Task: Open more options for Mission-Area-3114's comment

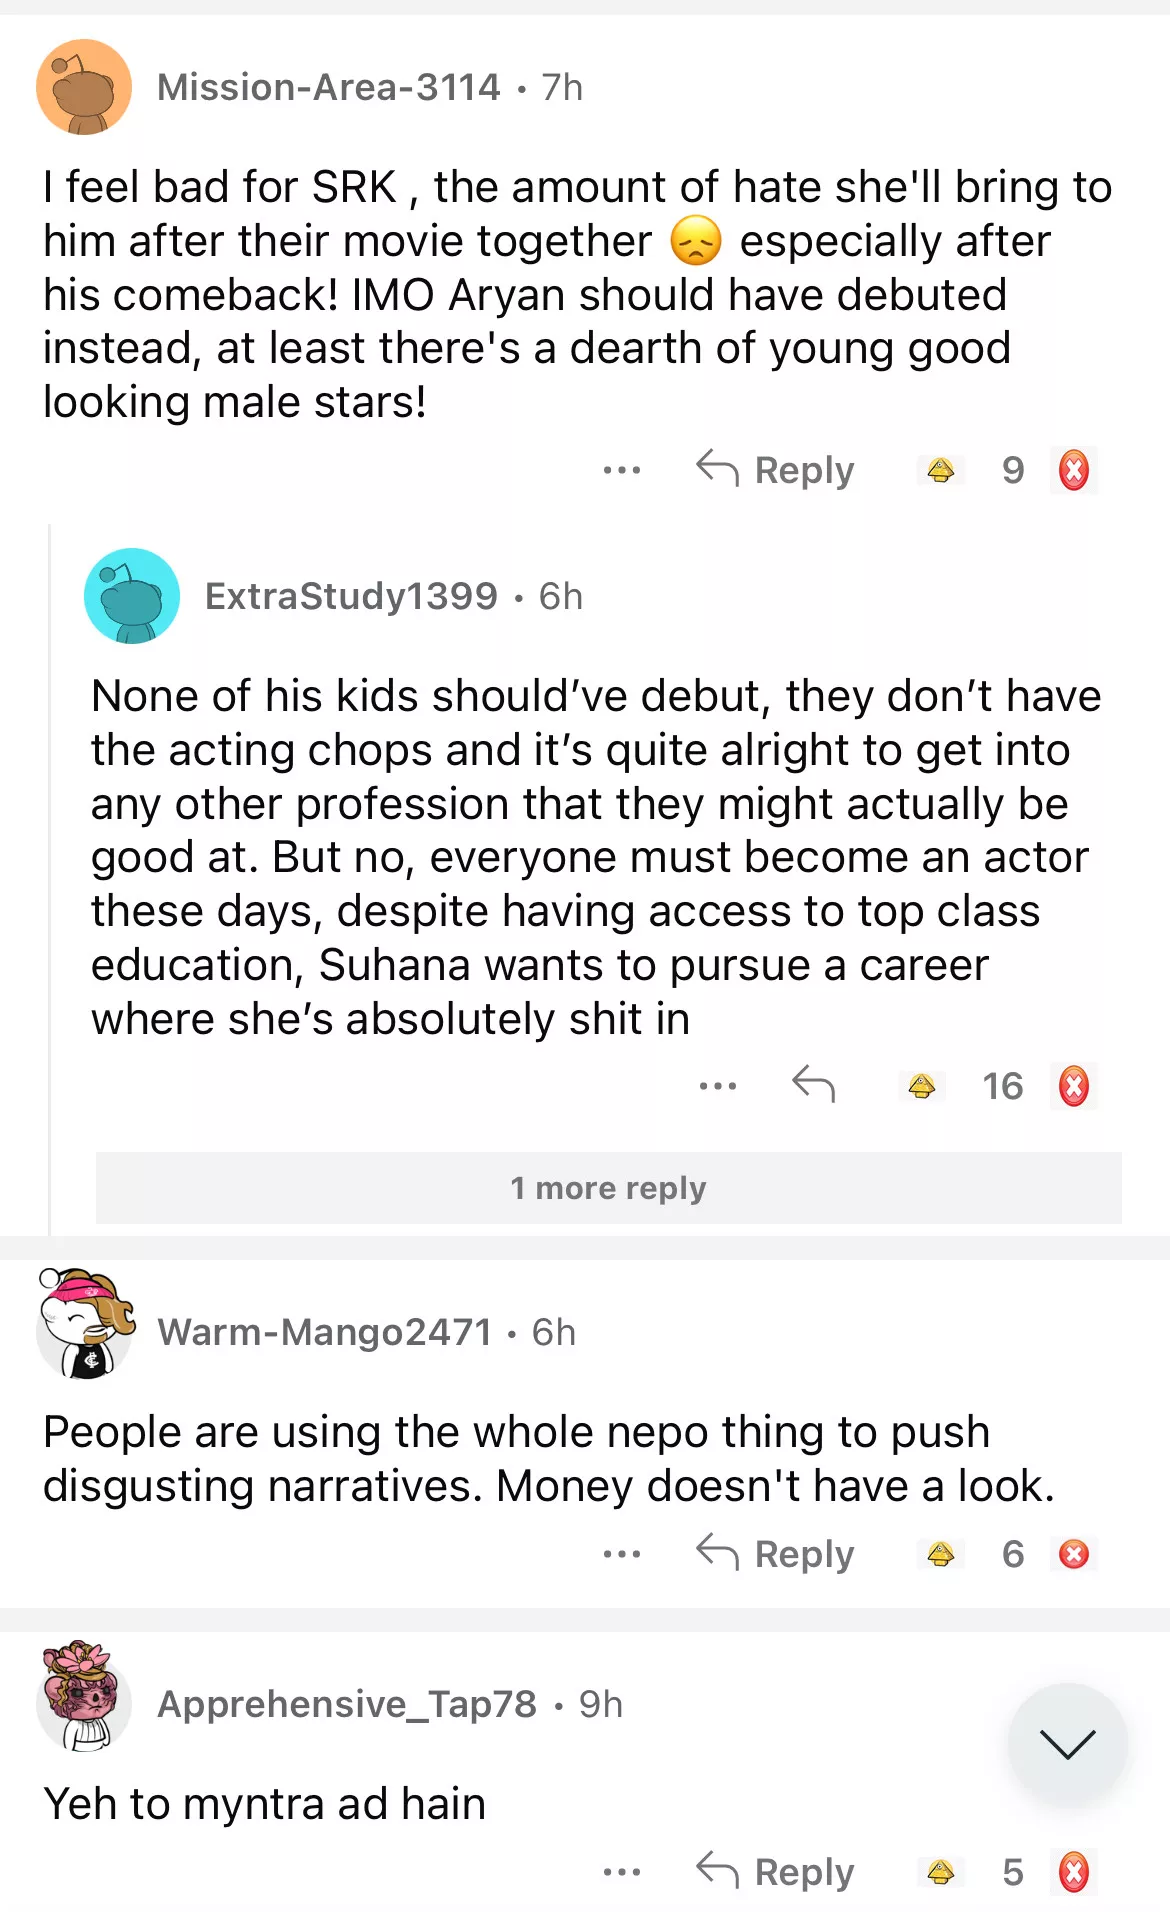Action: tap(621, 470)
